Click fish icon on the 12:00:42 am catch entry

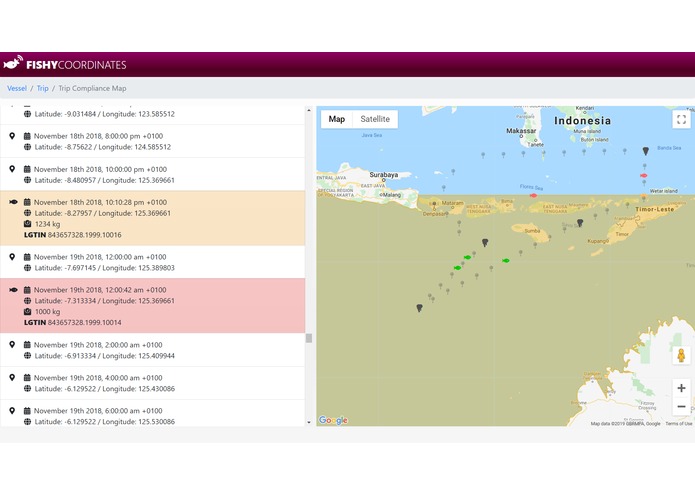coord(13,290)
